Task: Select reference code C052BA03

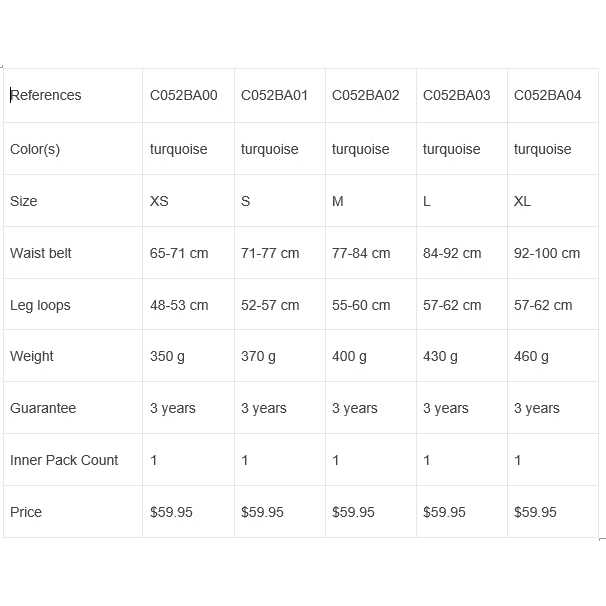Action: click(457, 96)
